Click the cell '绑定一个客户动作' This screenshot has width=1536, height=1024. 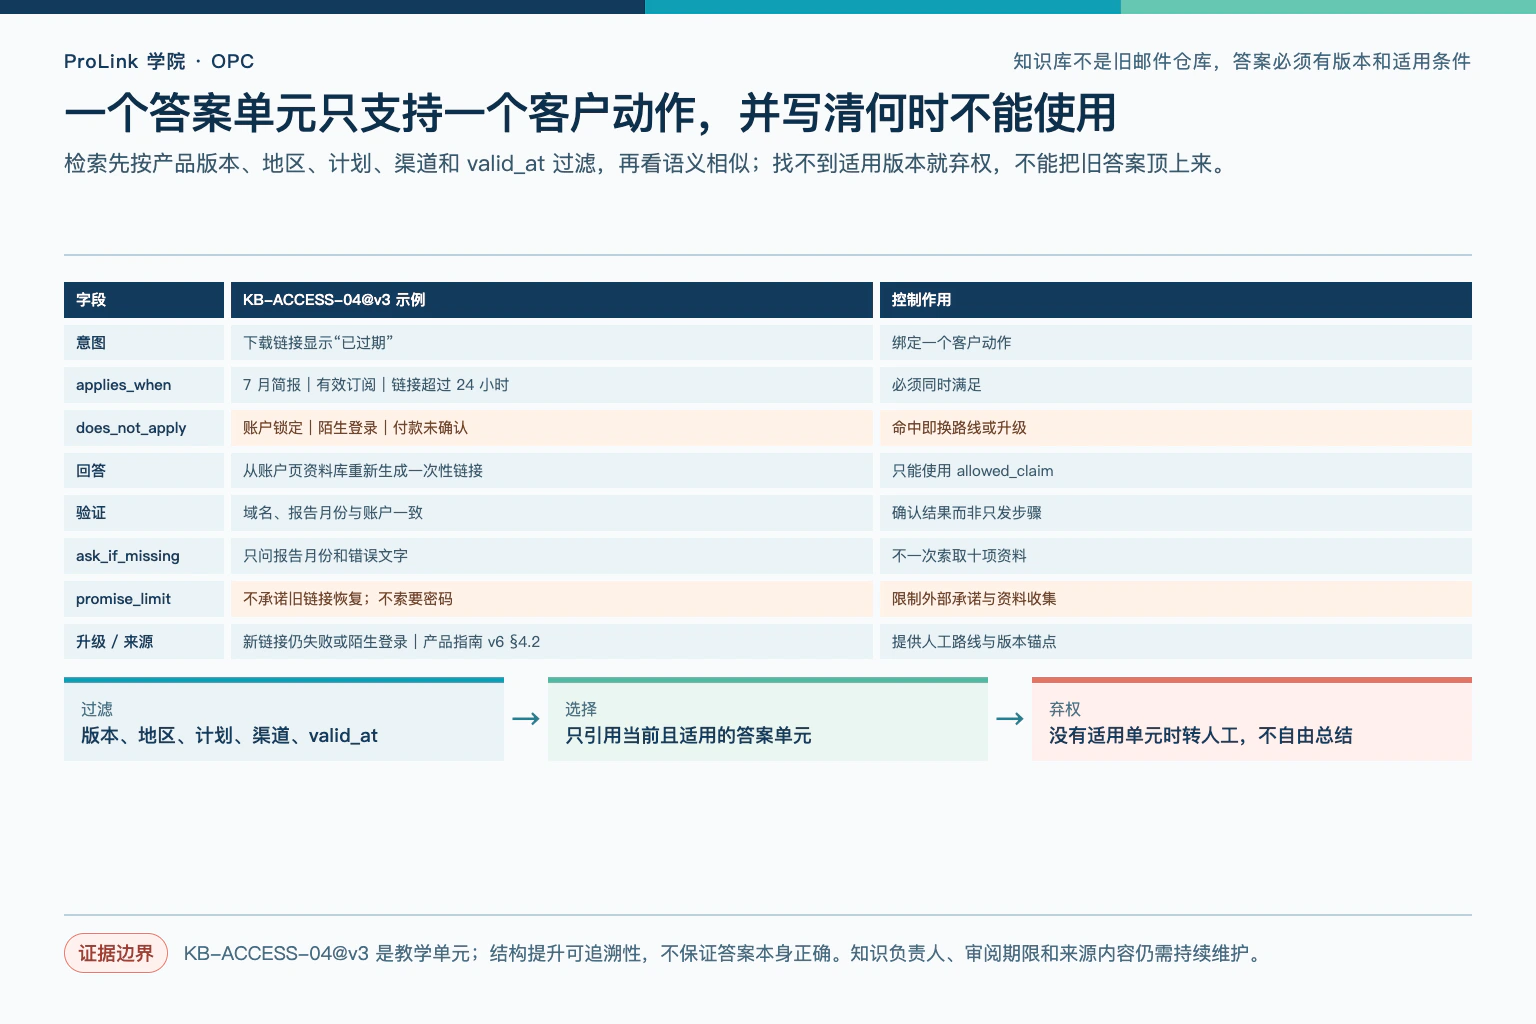click(1176, 342)
